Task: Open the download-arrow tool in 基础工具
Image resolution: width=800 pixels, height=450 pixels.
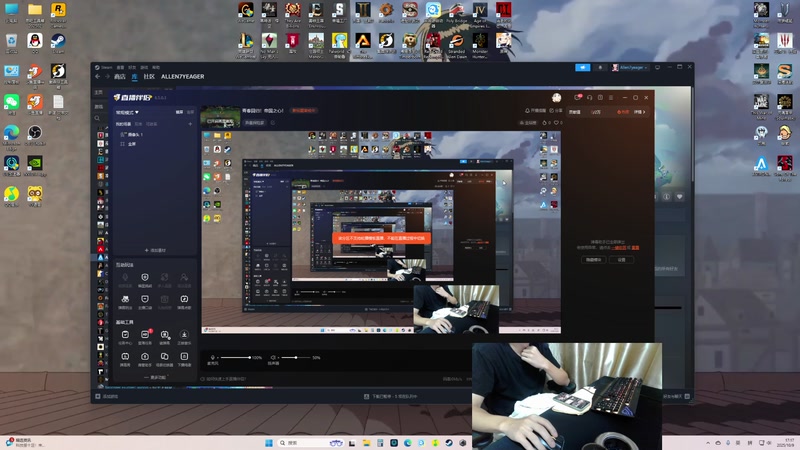Action: click(x=184, y=335)
